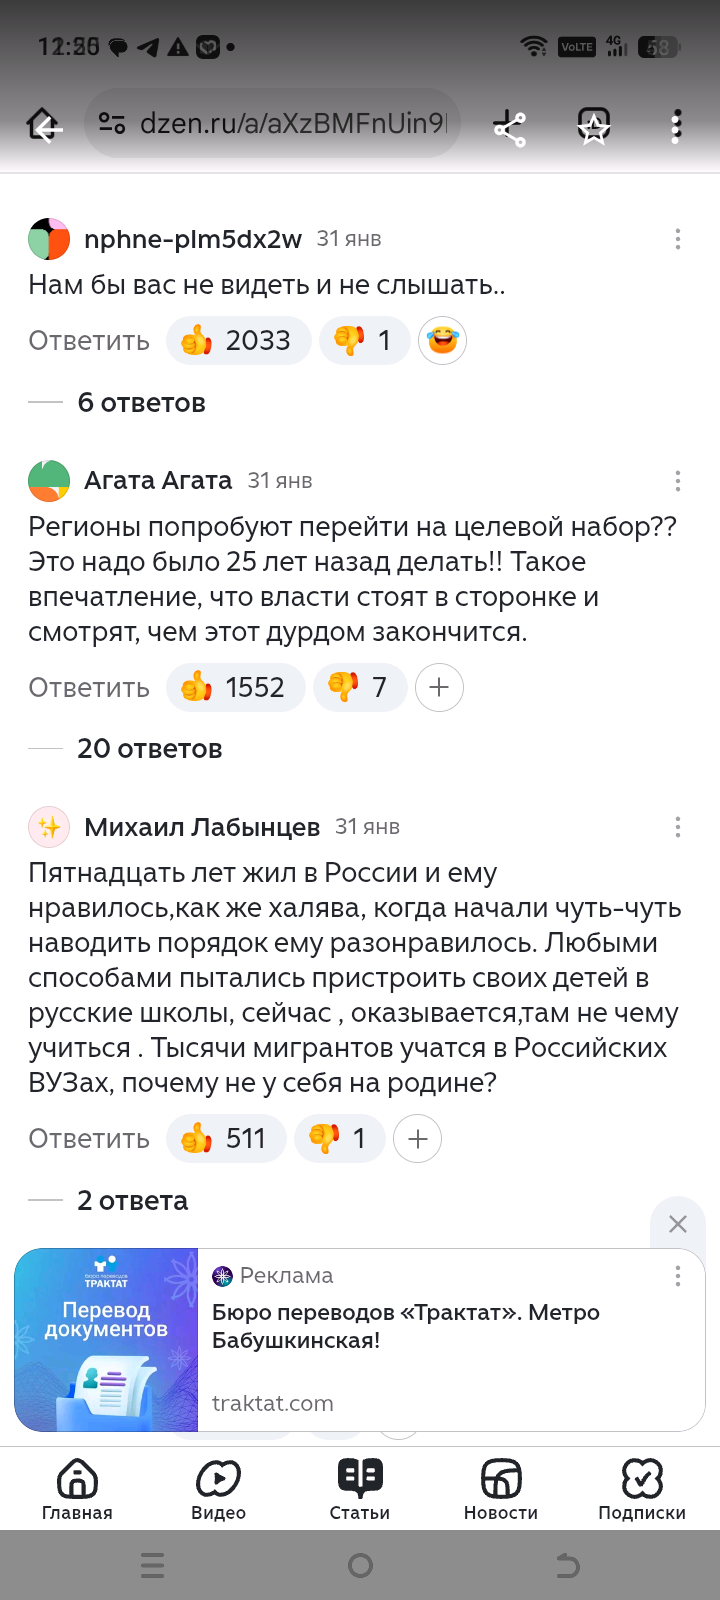Expand the 20 replies thread

[149, 749]
